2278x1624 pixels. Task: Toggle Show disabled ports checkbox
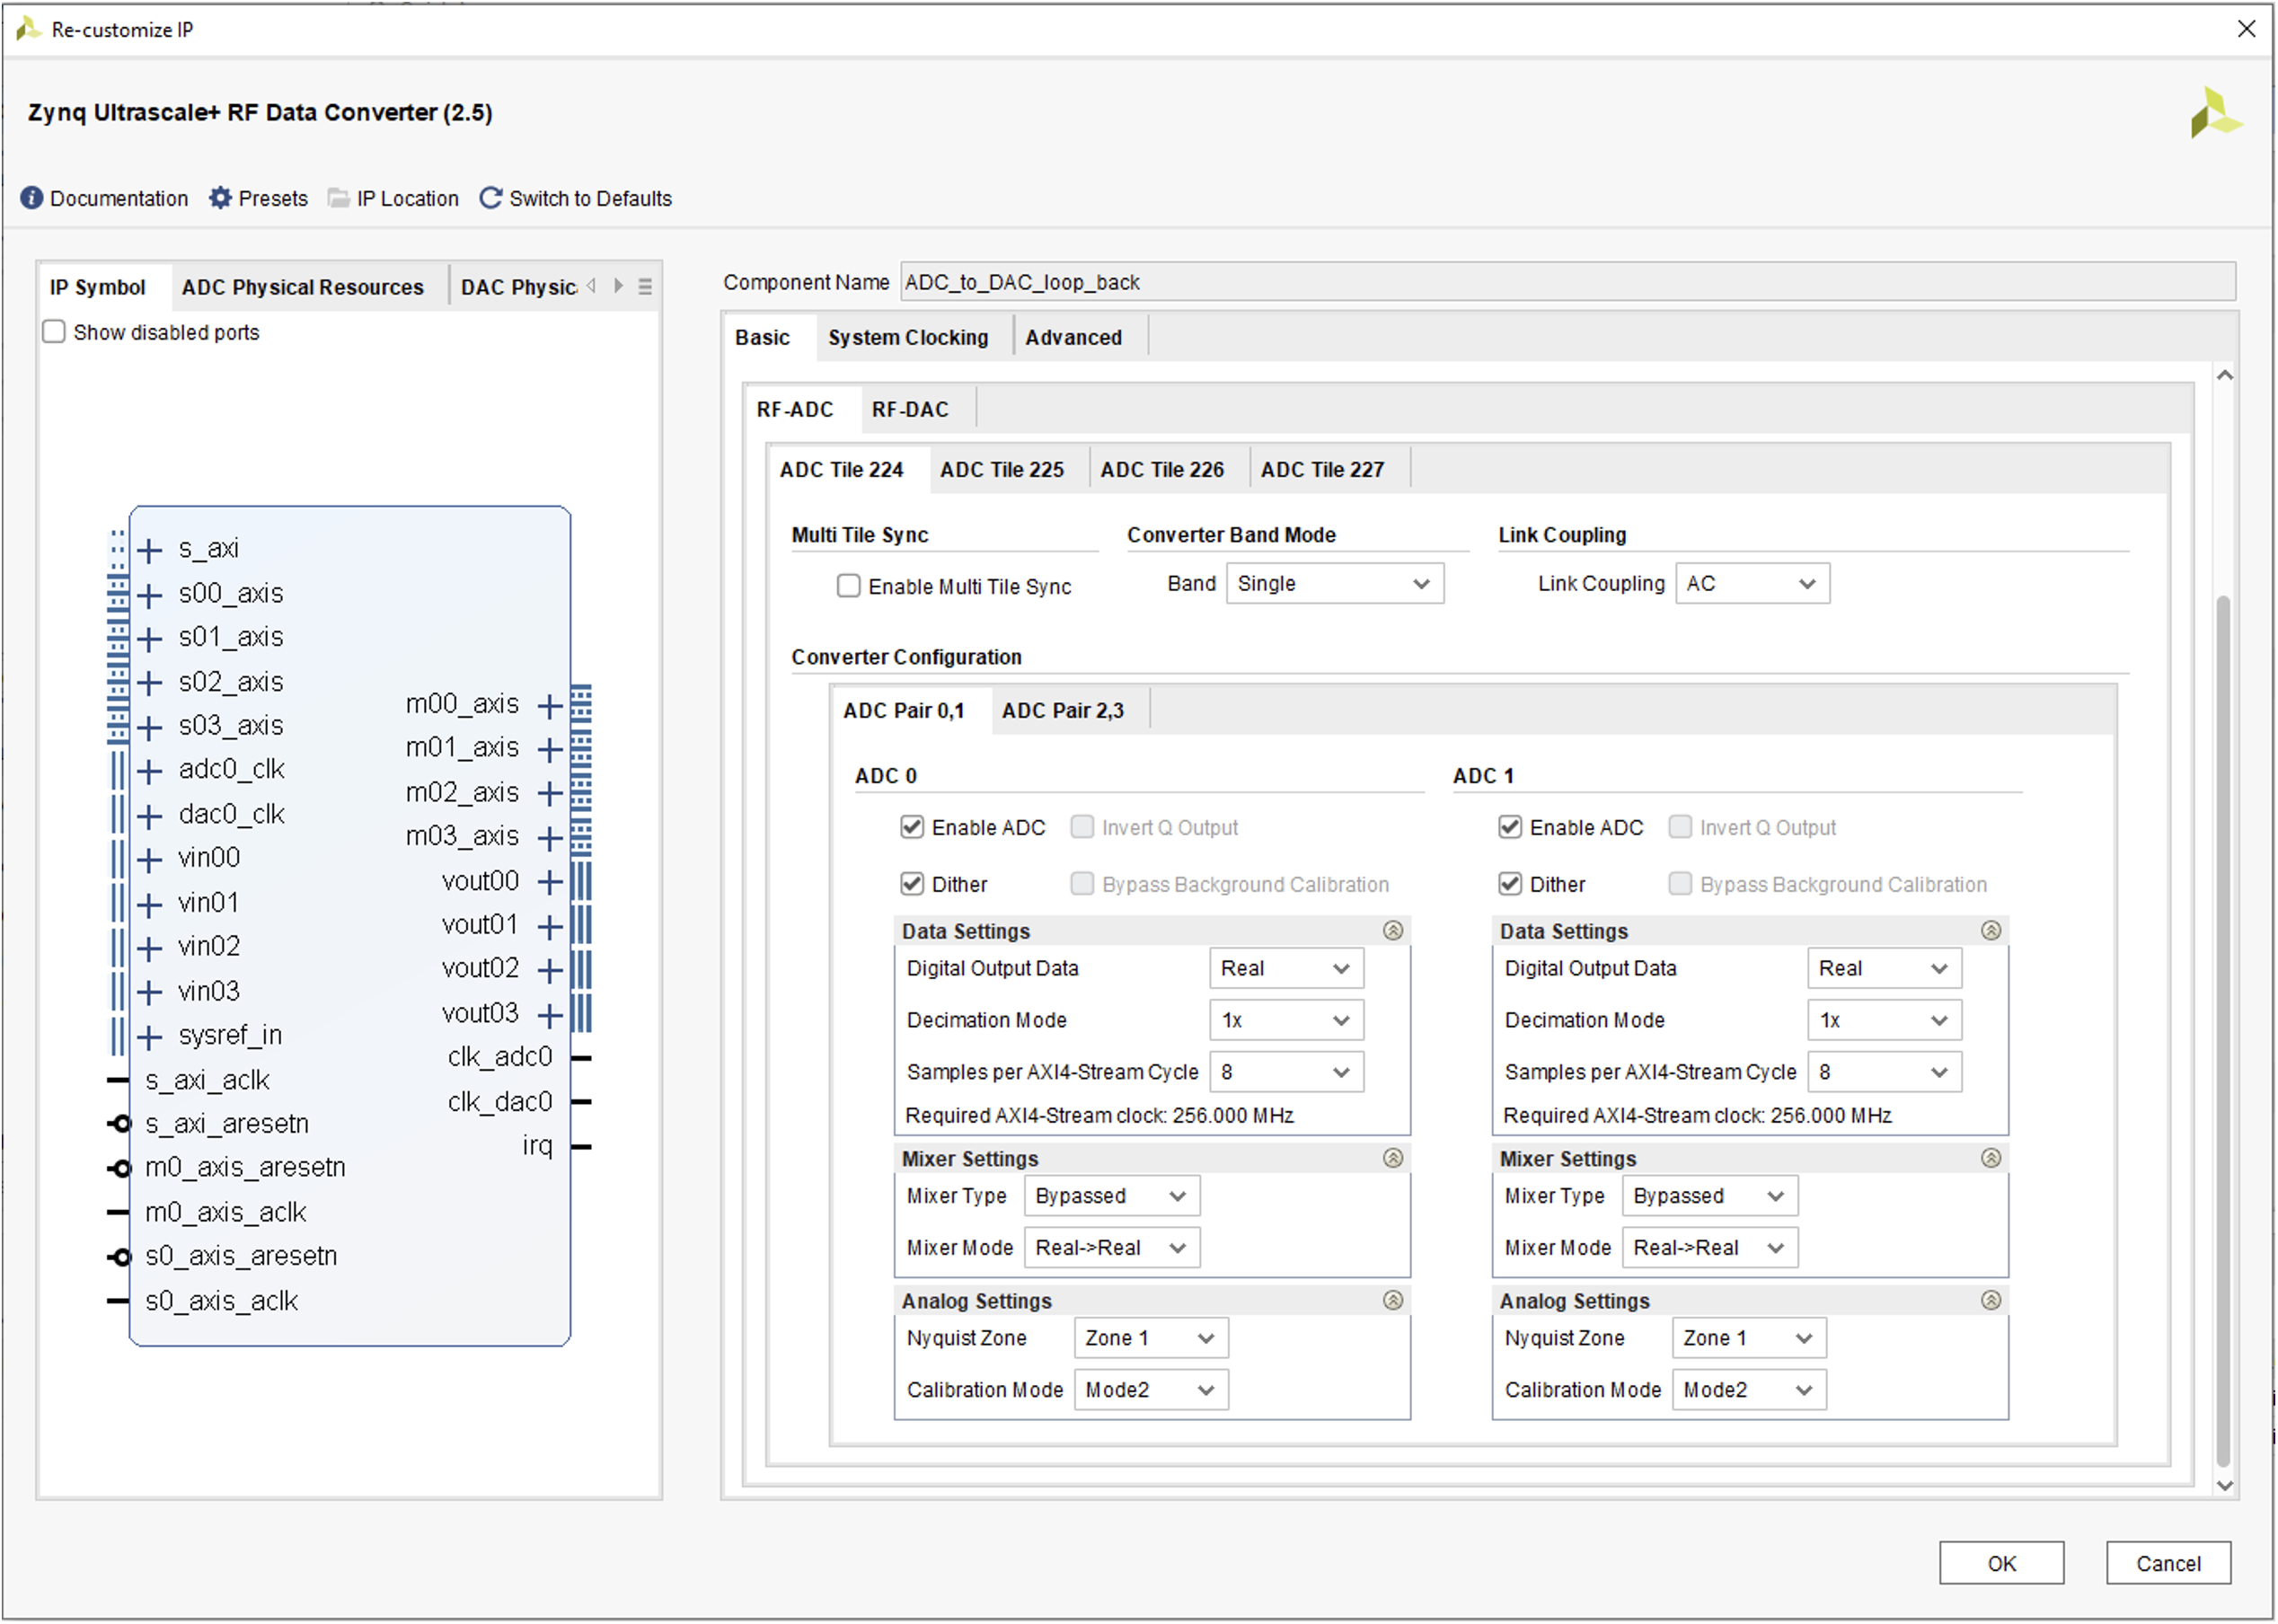click(x=54, y=331)
